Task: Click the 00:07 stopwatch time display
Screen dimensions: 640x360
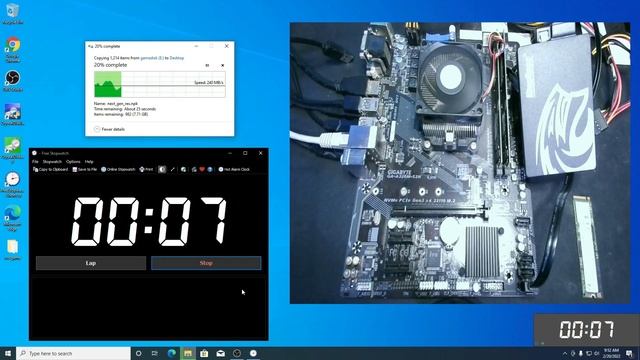Action: tap(149, 222)
